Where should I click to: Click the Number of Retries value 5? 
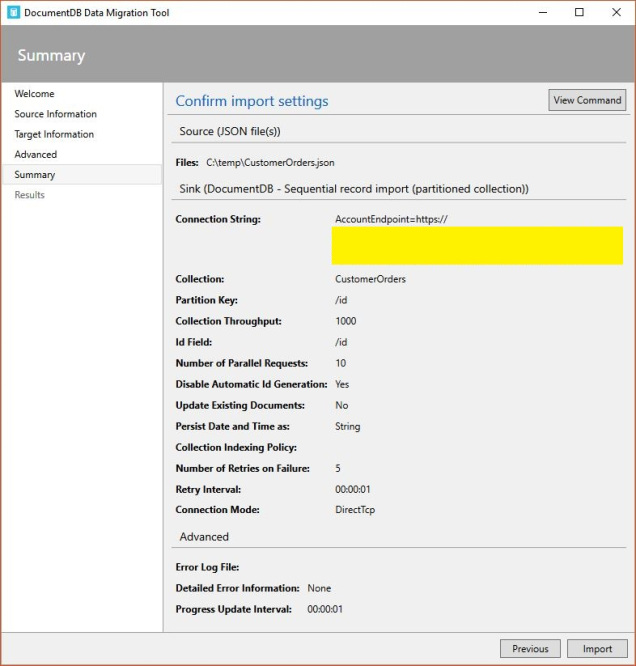pos(338,468)
